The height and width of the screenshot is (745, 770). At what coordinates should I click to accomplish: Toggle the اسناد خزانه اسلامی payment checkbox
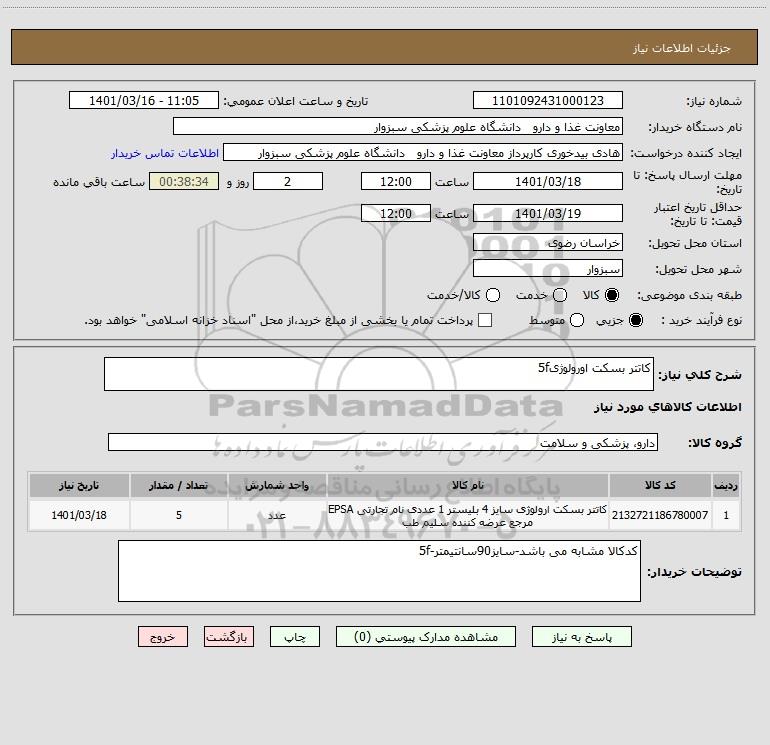[x=485, y=320]
